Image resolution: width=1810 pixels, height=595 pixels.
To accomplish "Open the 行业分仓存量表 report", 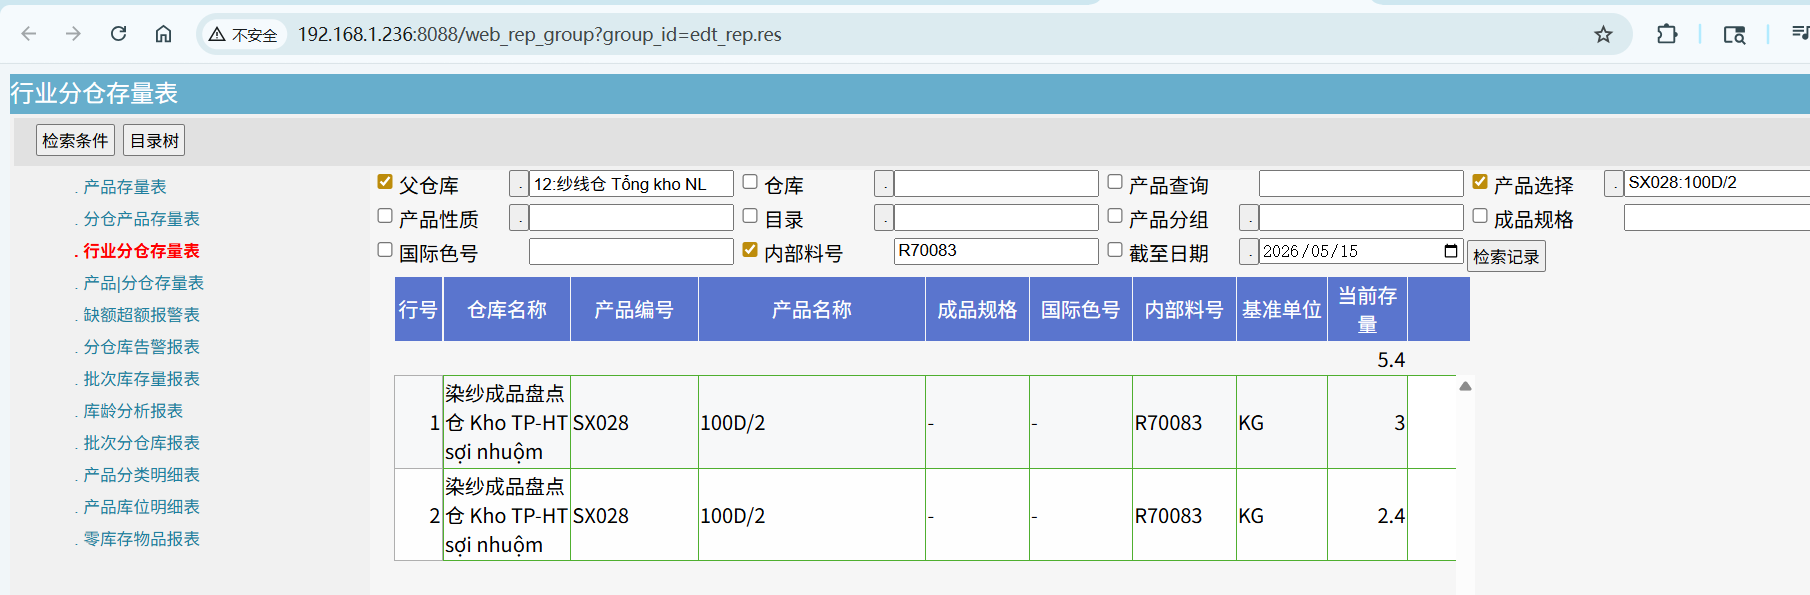I will click(x=141, y=251).
